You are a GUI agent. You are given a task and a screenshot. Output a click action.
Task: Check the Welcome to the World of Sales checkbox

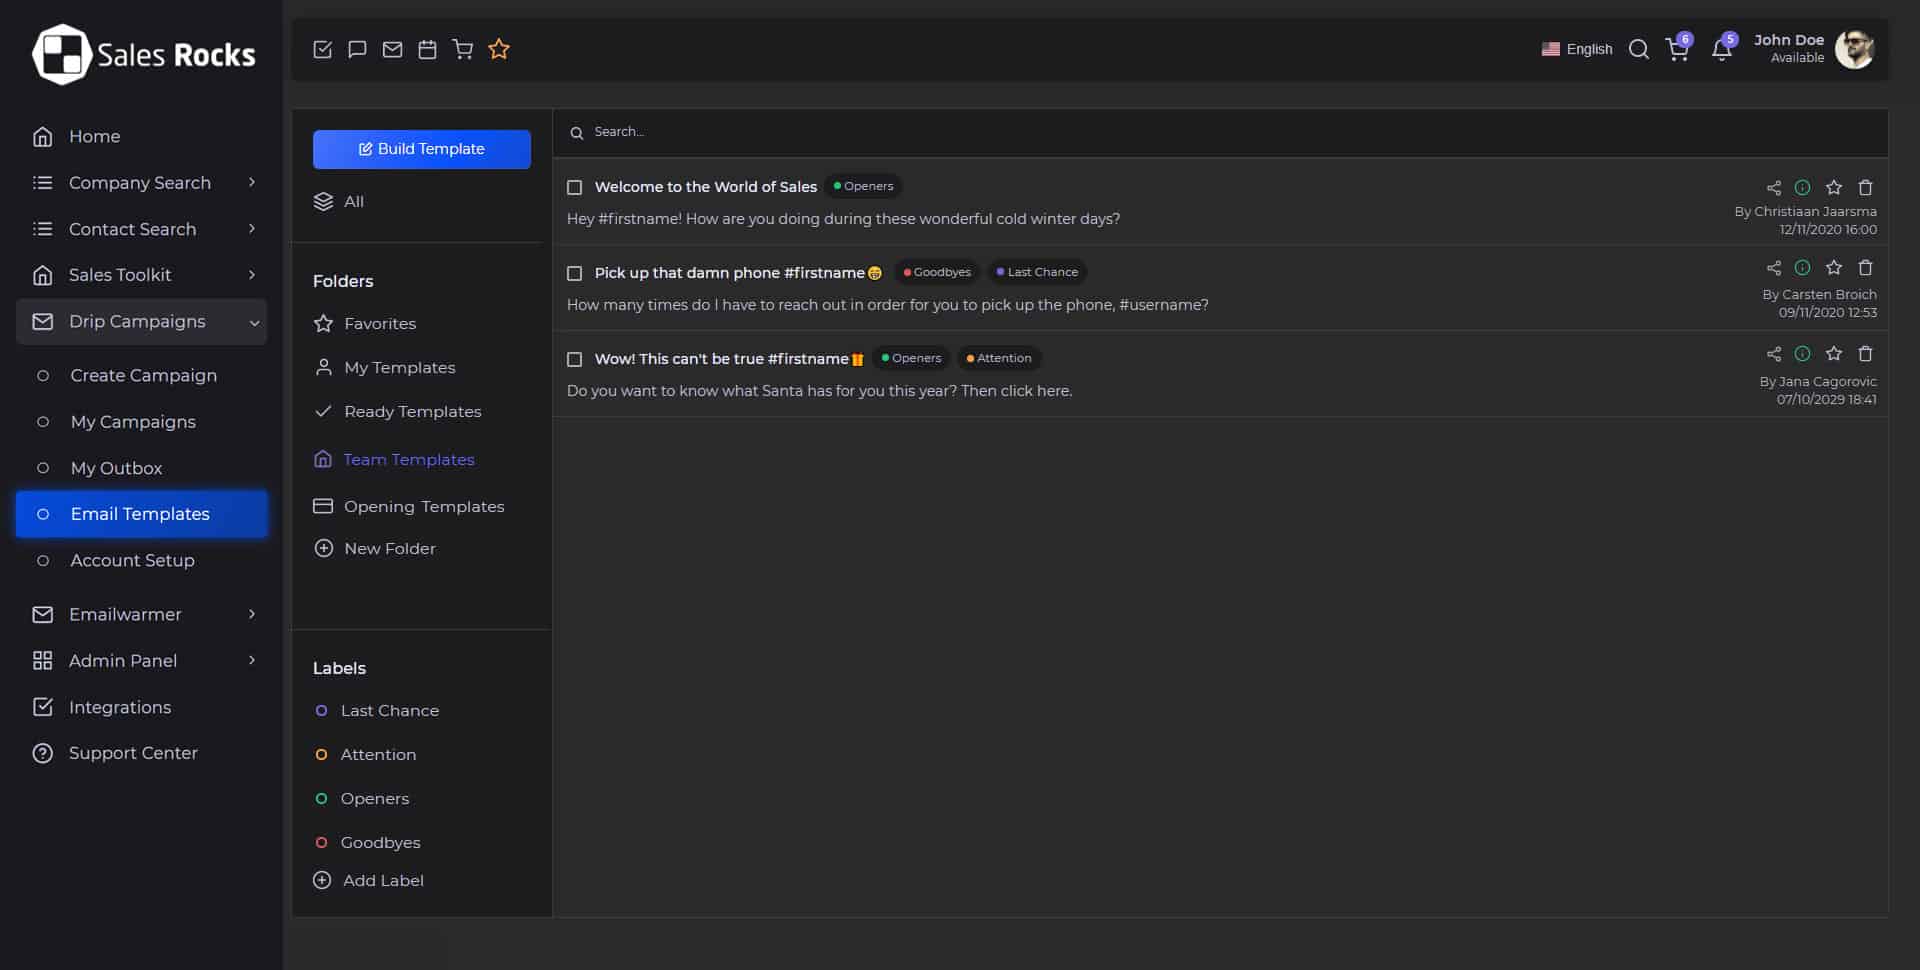575,188
